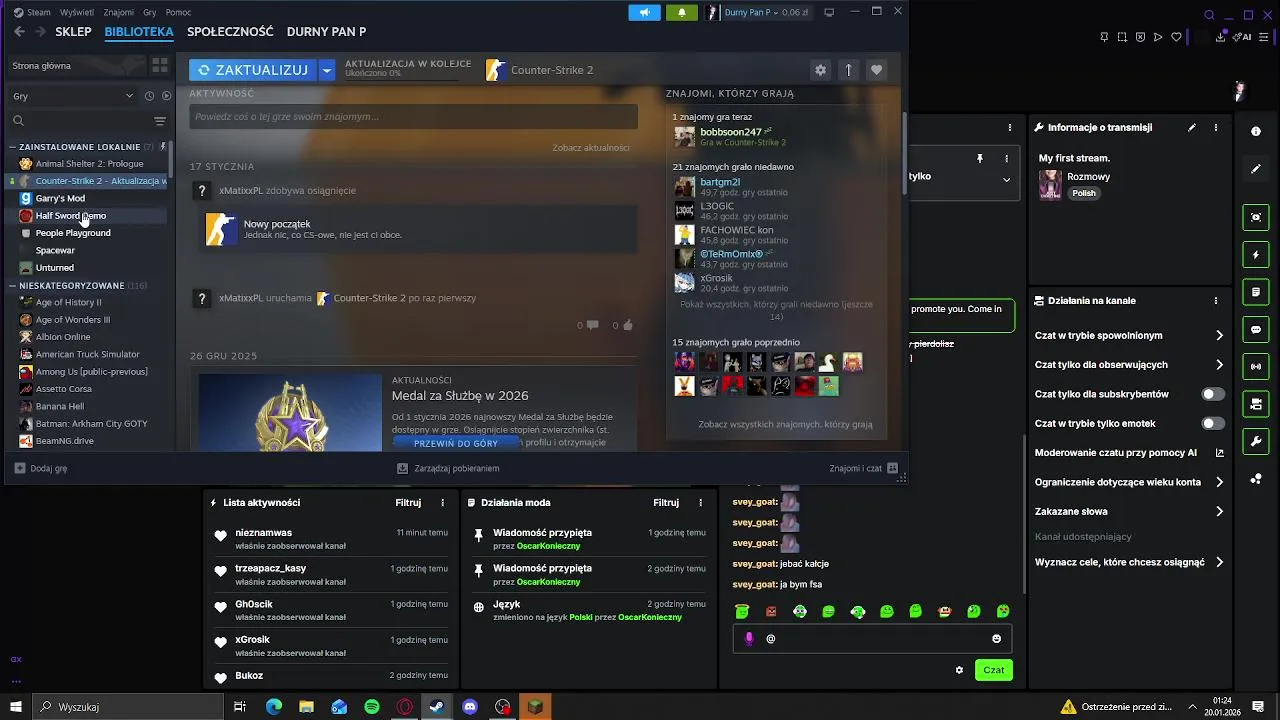Viewport: 1280px width, 720px height.
Task: Expand Czat tylko dla obserwujących option
Action: 1220,365
